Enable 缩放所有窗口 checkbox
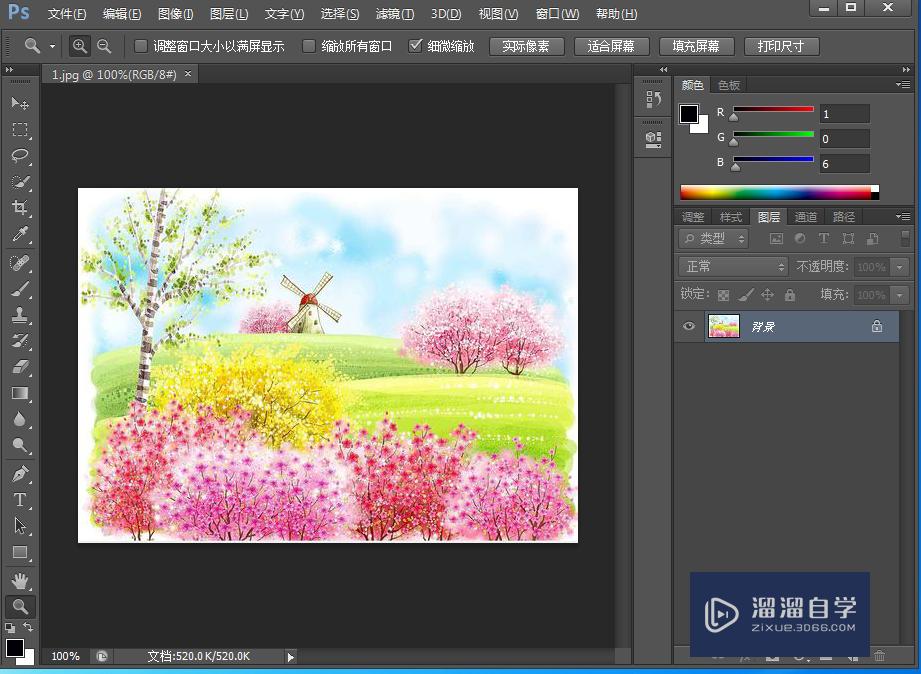921x674 pixels. coord(309,46)
